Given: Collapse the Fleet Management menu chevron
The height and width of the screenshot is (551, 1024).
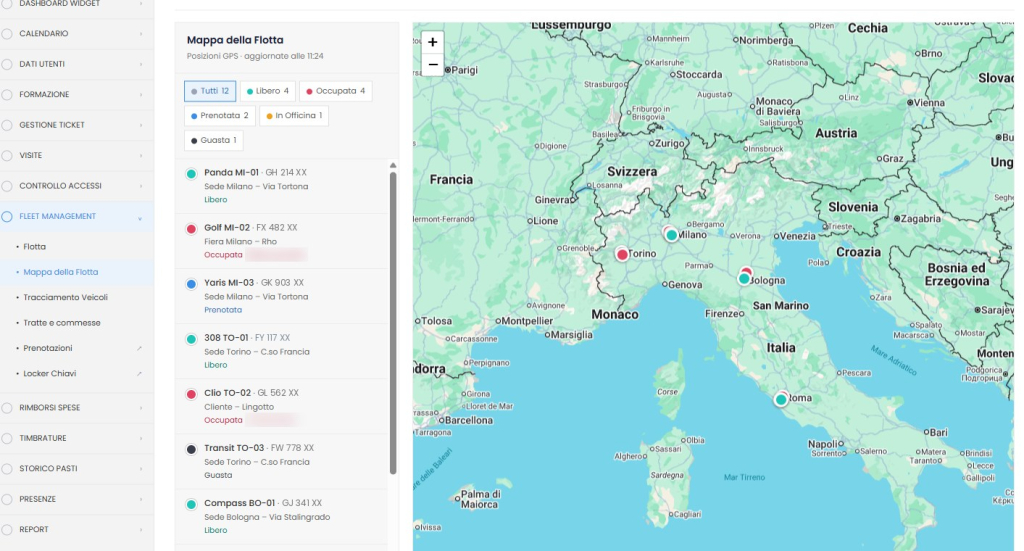Looking at the screenshot, I should tap(140, 217).
